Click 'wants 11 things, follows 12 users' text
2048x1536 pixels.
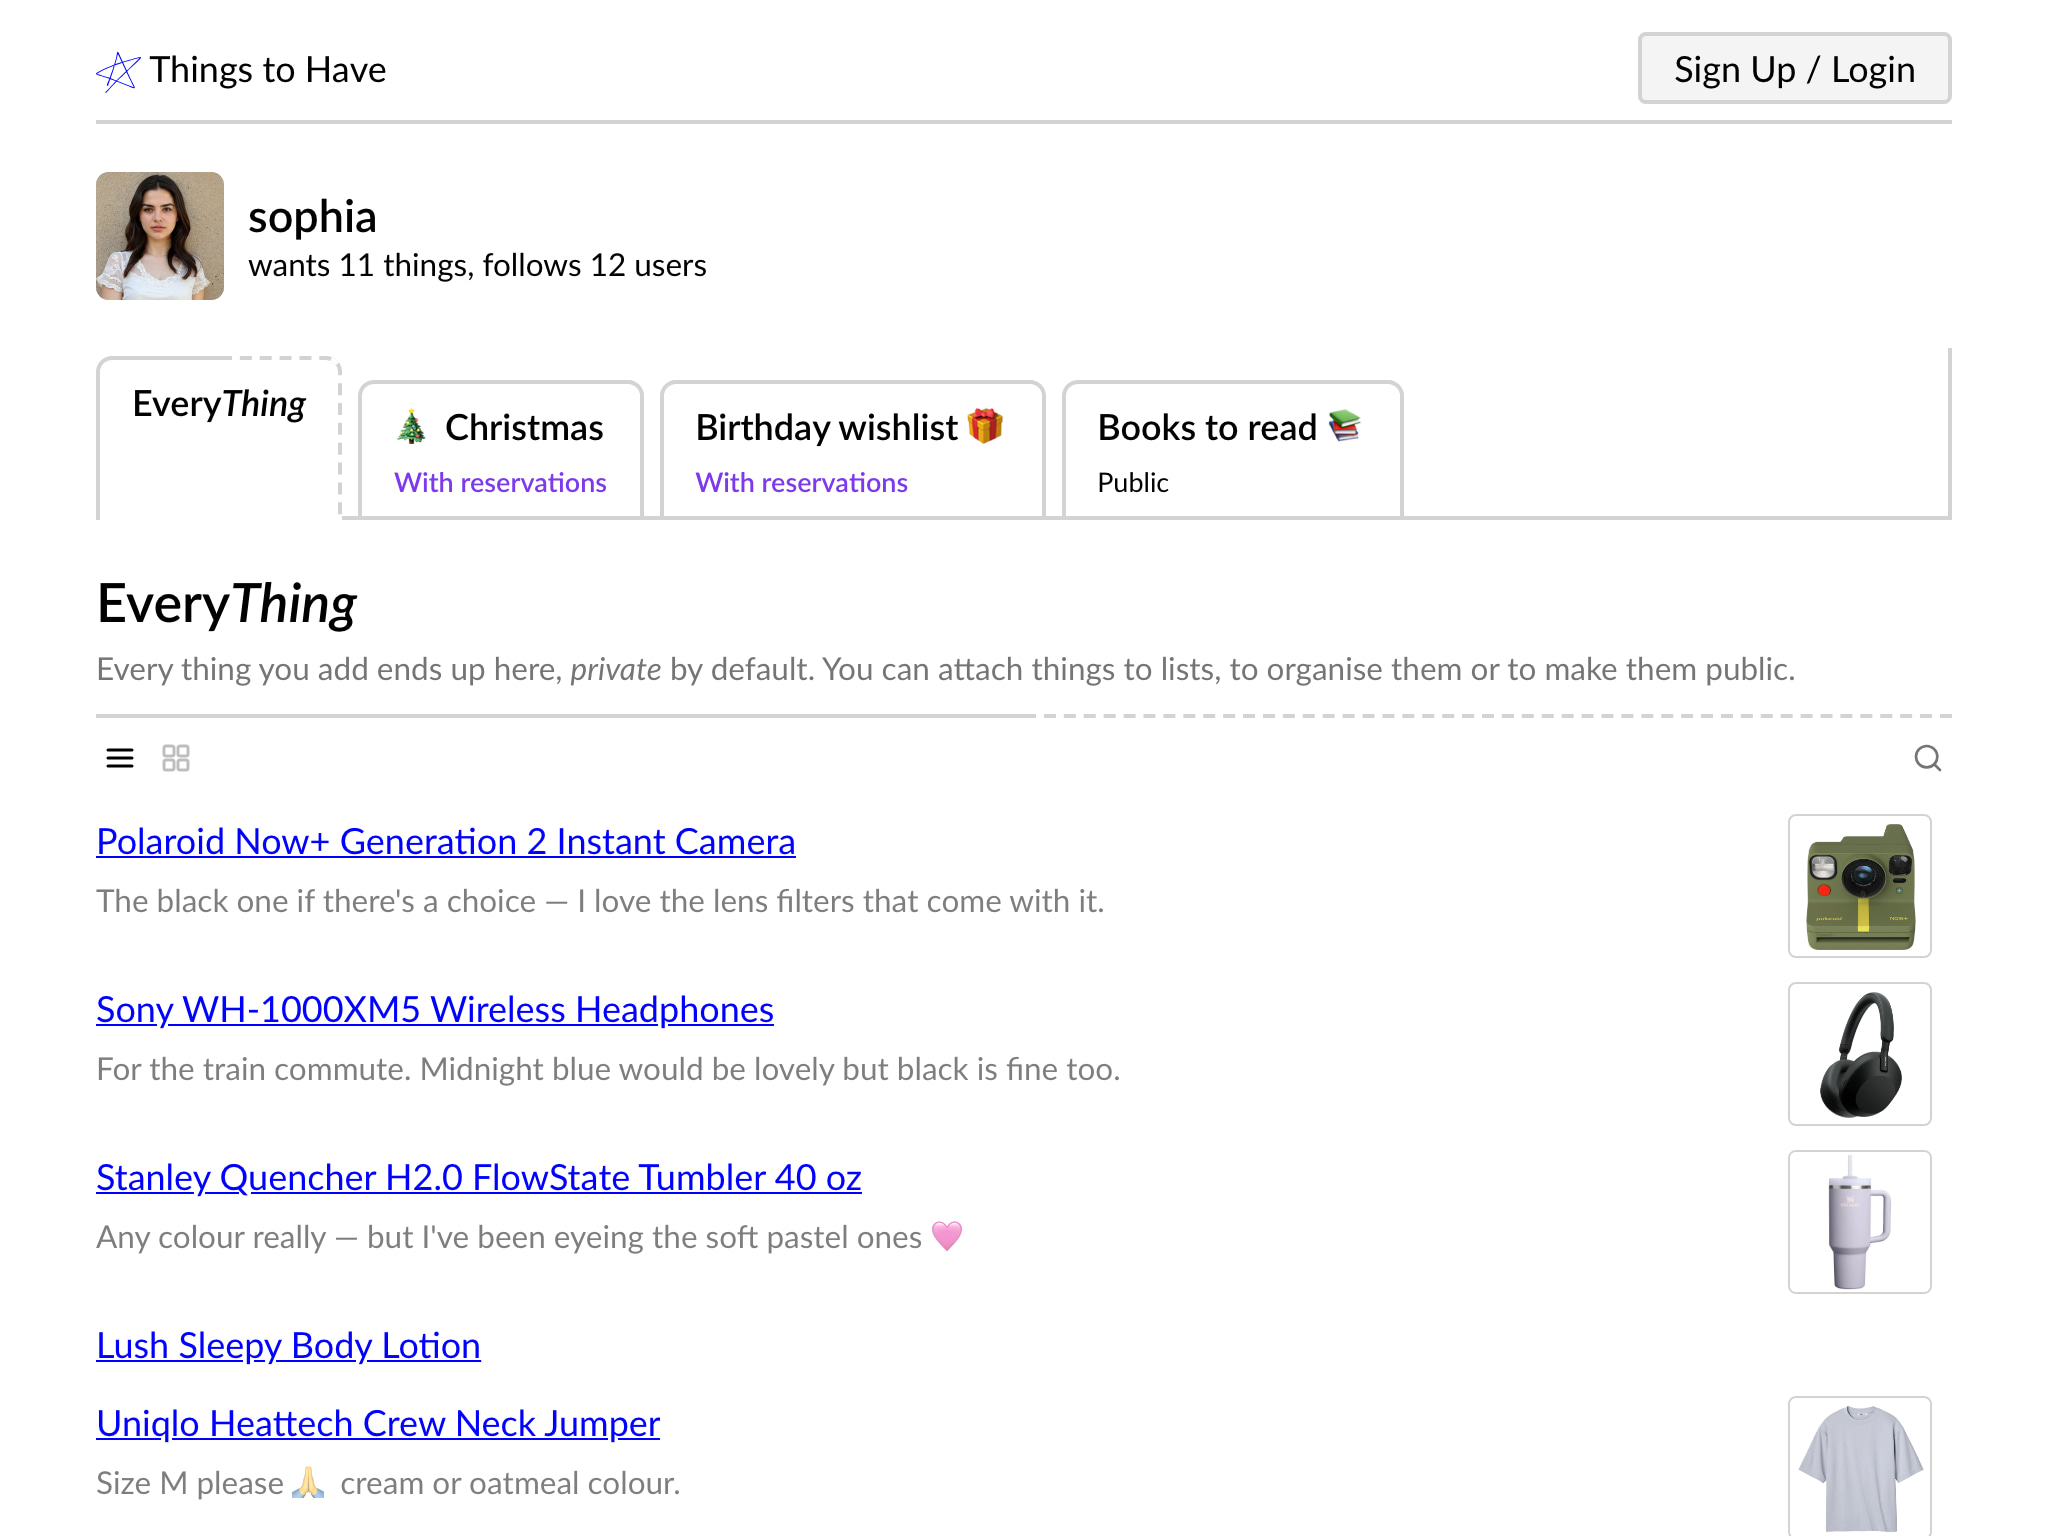coord(477,266)
